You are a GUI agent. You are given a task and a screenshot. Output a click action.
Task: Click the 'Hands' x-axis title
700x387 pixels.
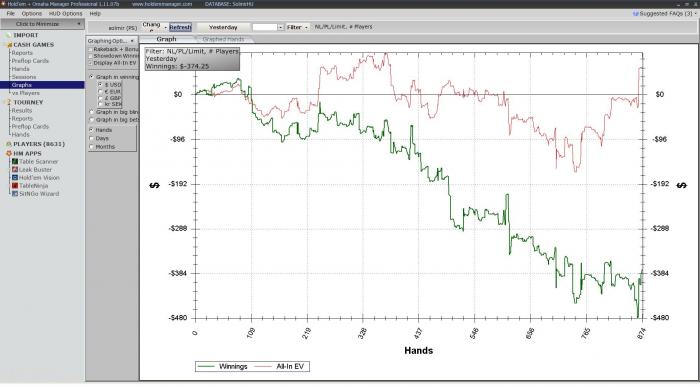click(418, 350)
